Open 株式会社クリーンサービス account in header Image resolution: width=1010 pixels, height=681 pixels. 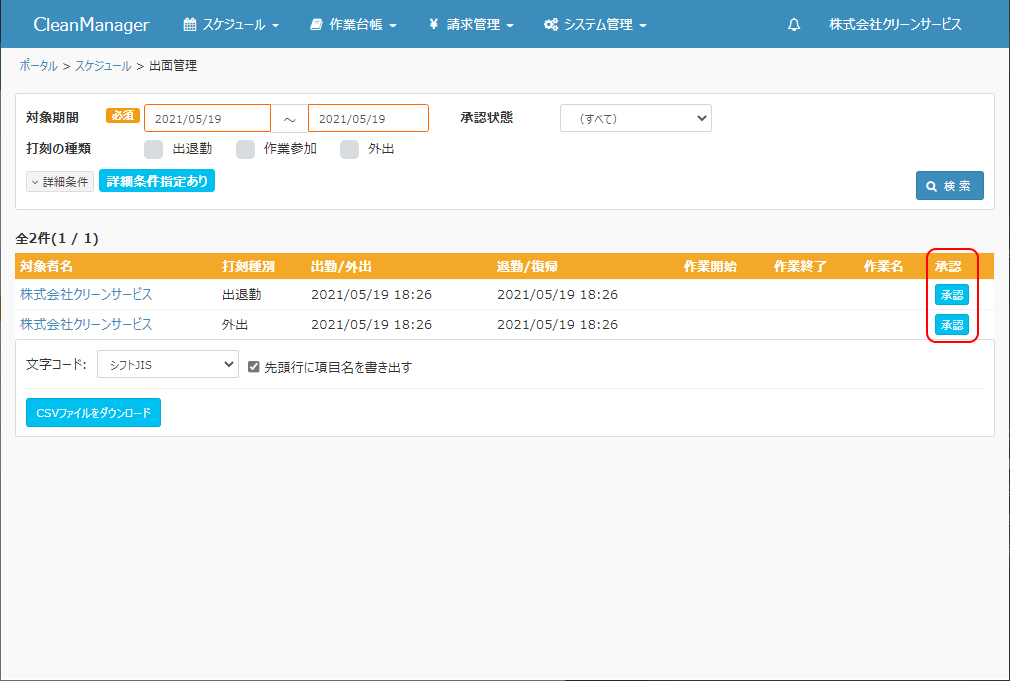(895, 24)
